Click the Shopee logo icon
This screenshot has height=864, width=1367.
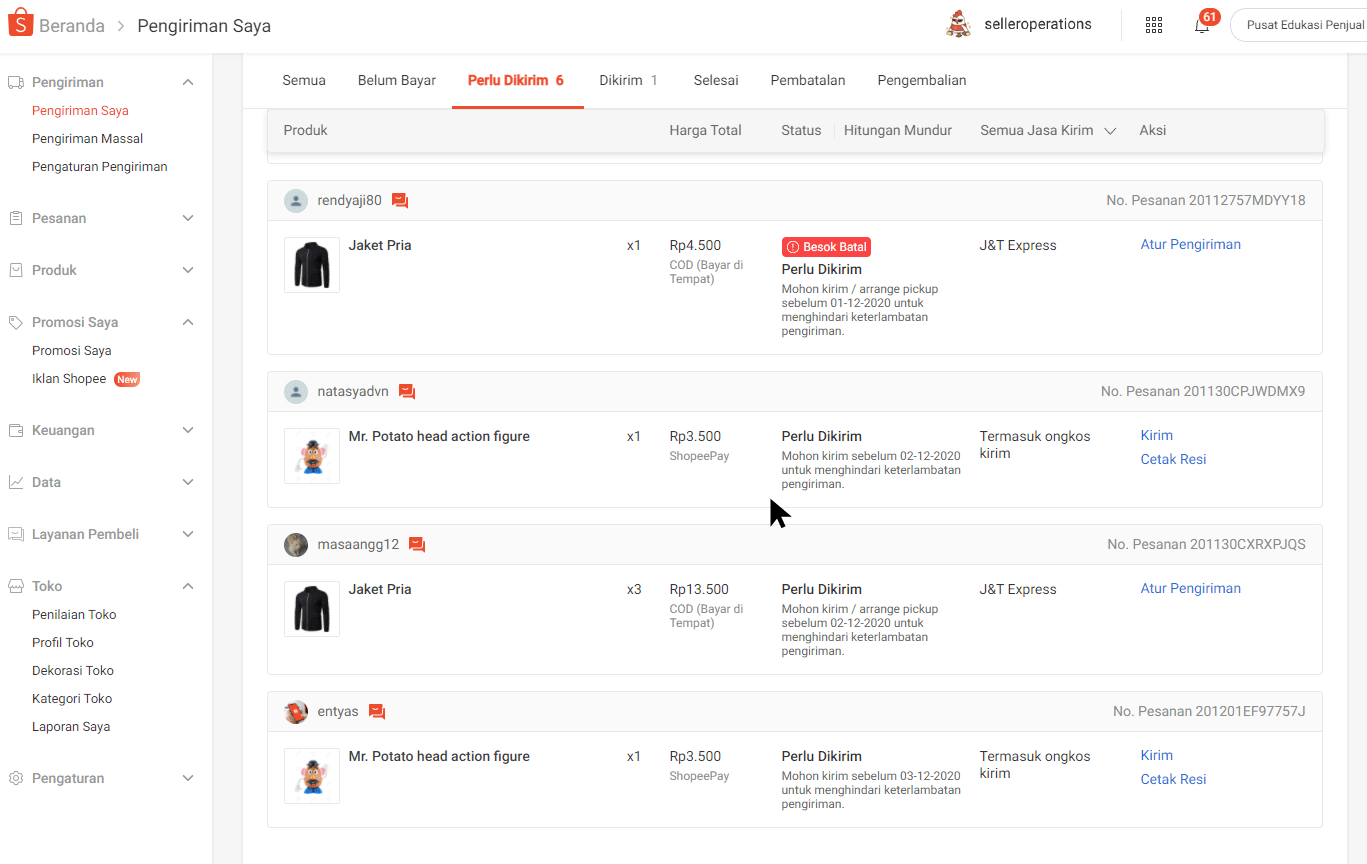(21, 24)
